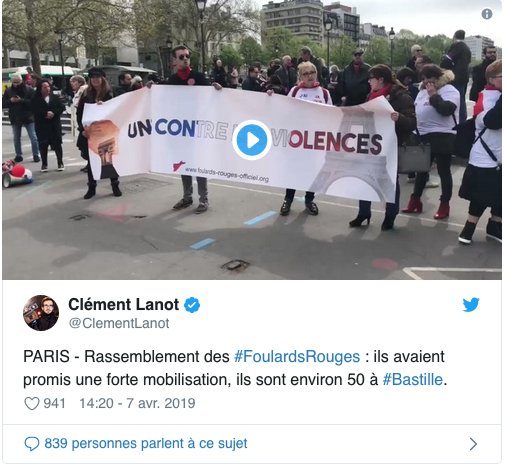Open Clément Lanot's profile avatar

click(x=41, y=313)
